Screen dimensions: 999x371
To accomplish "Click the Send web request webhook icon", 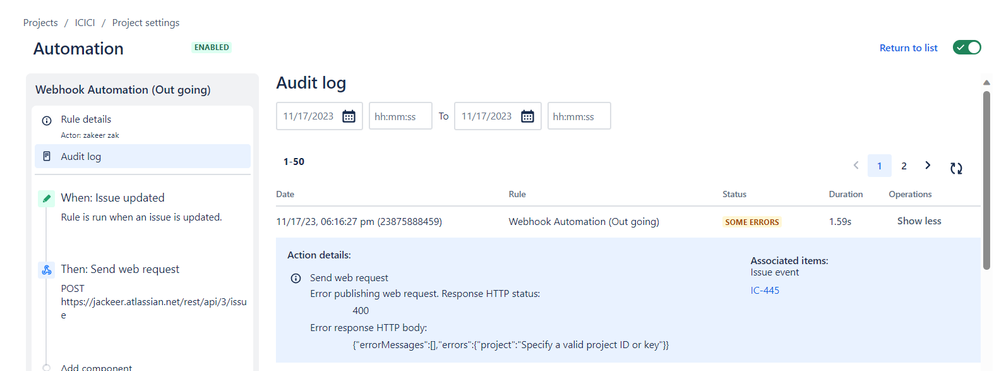I will pos(47,270).
